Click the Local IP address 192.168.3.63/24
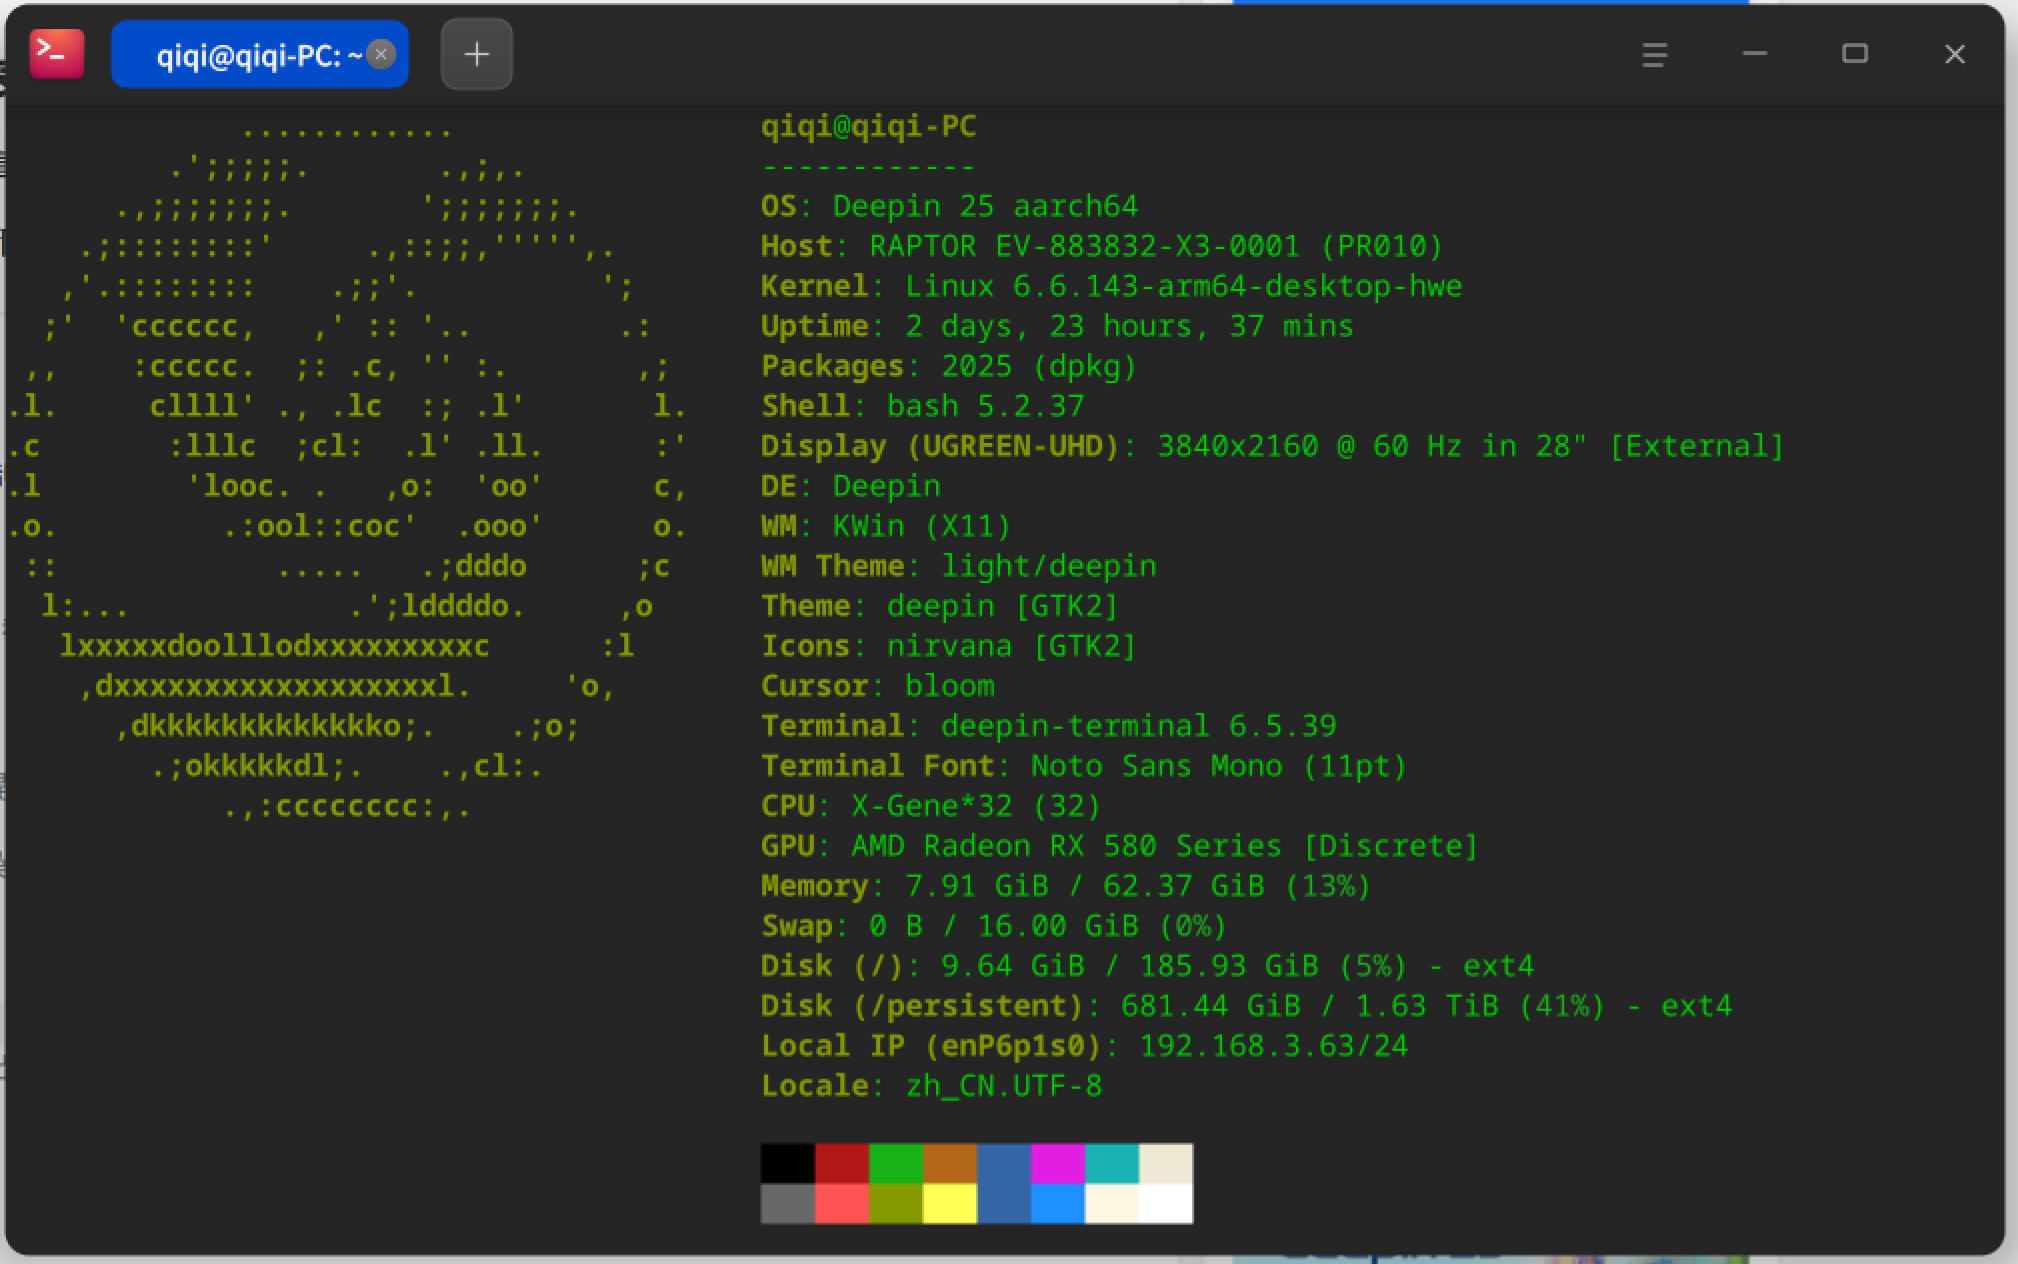The height and width of the screenshot is (1264, 2018). click(x=1274, y=1046)
